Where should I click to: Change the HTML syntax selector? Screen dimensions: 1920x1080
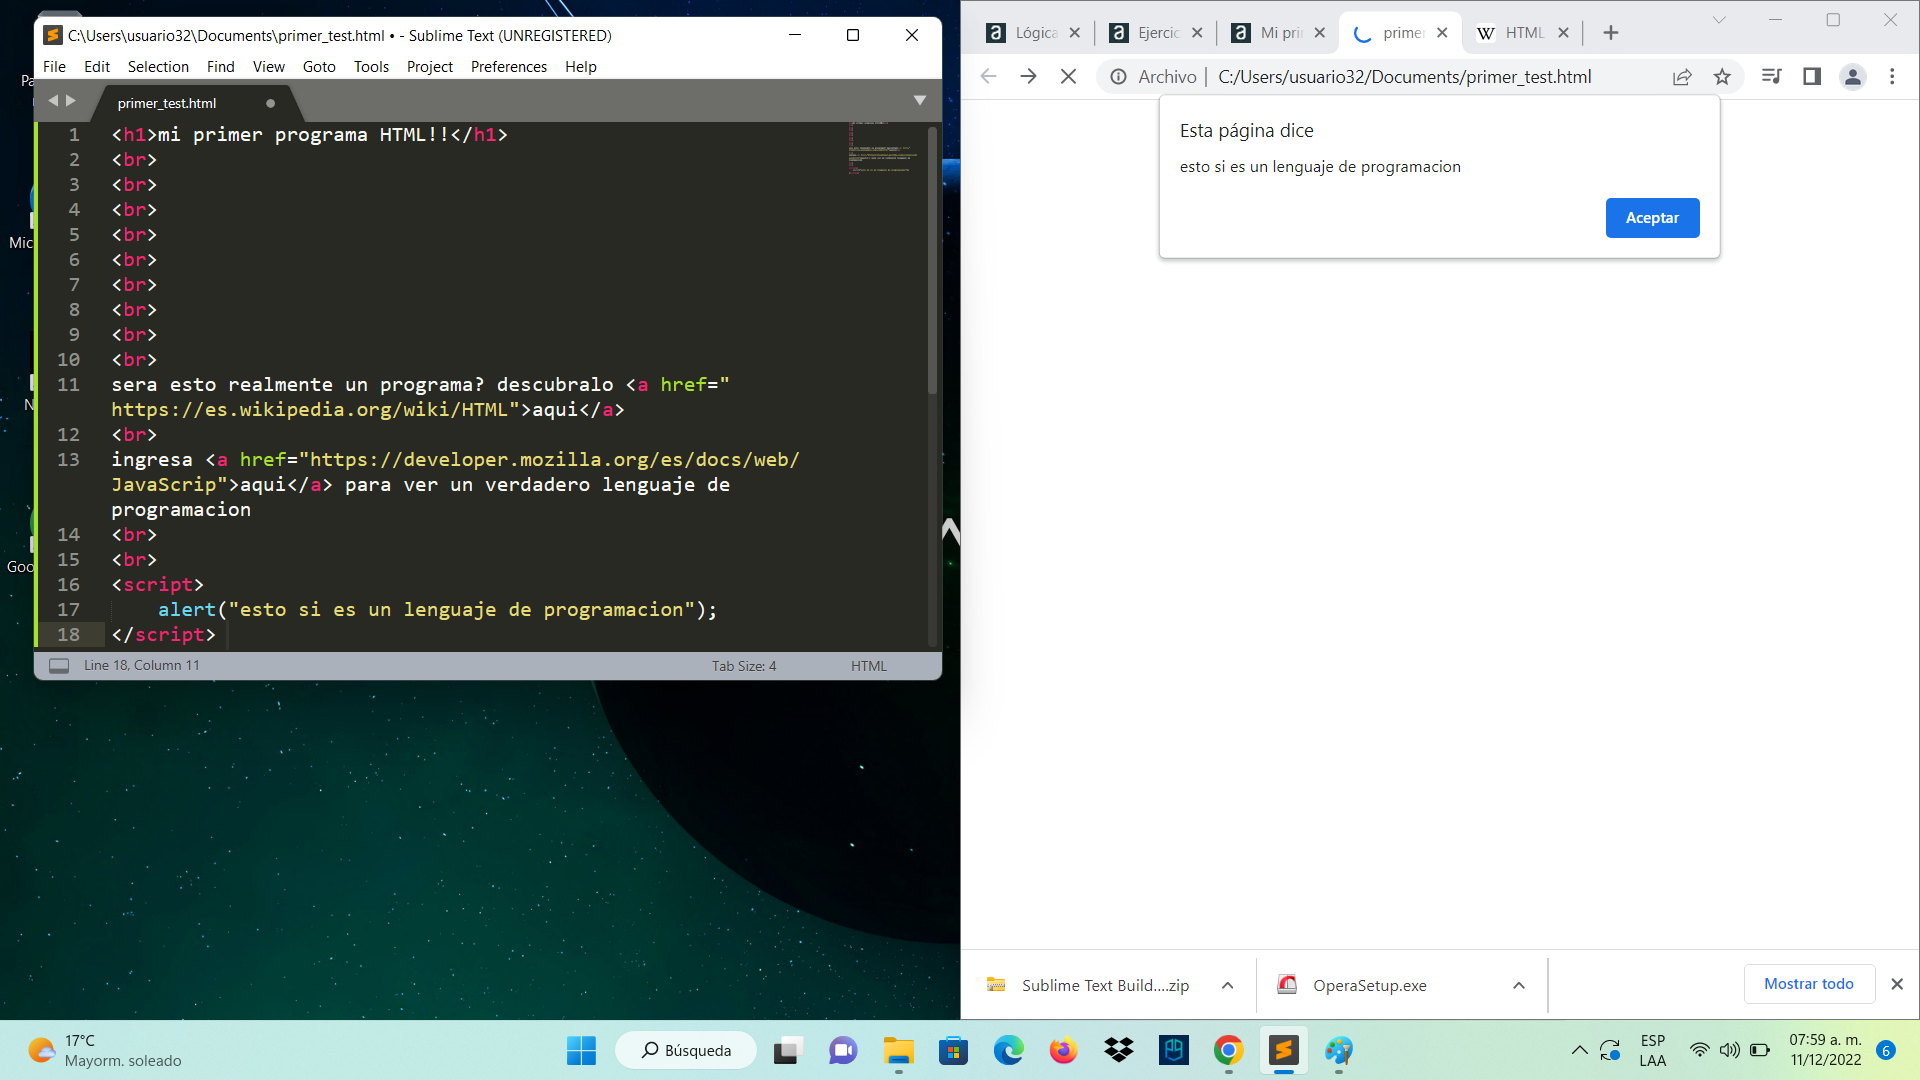(869, 666)
